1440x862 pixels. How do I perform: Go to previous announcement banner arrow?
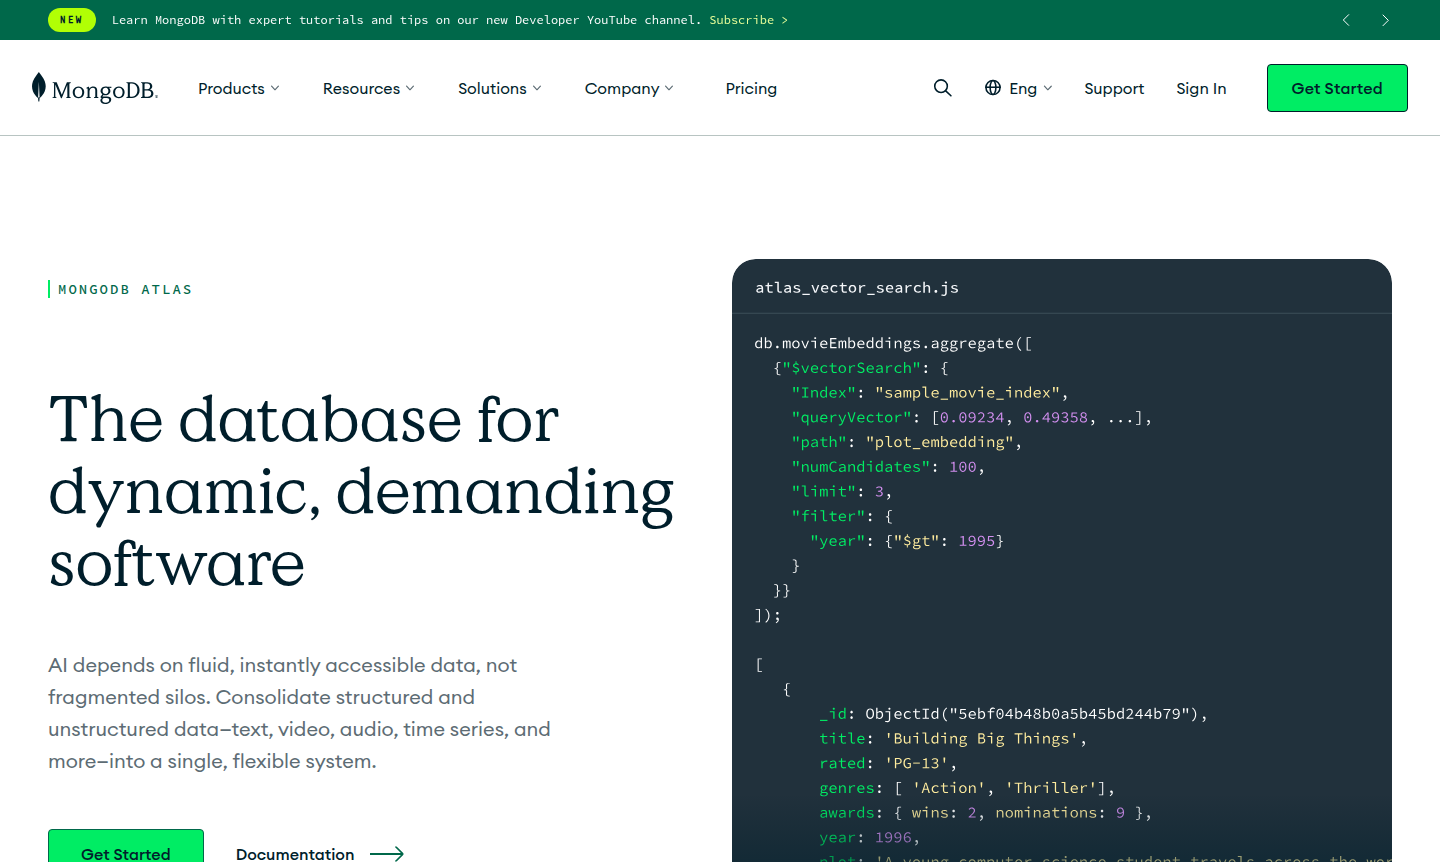pyautogui.click(x=1346, y=20)
